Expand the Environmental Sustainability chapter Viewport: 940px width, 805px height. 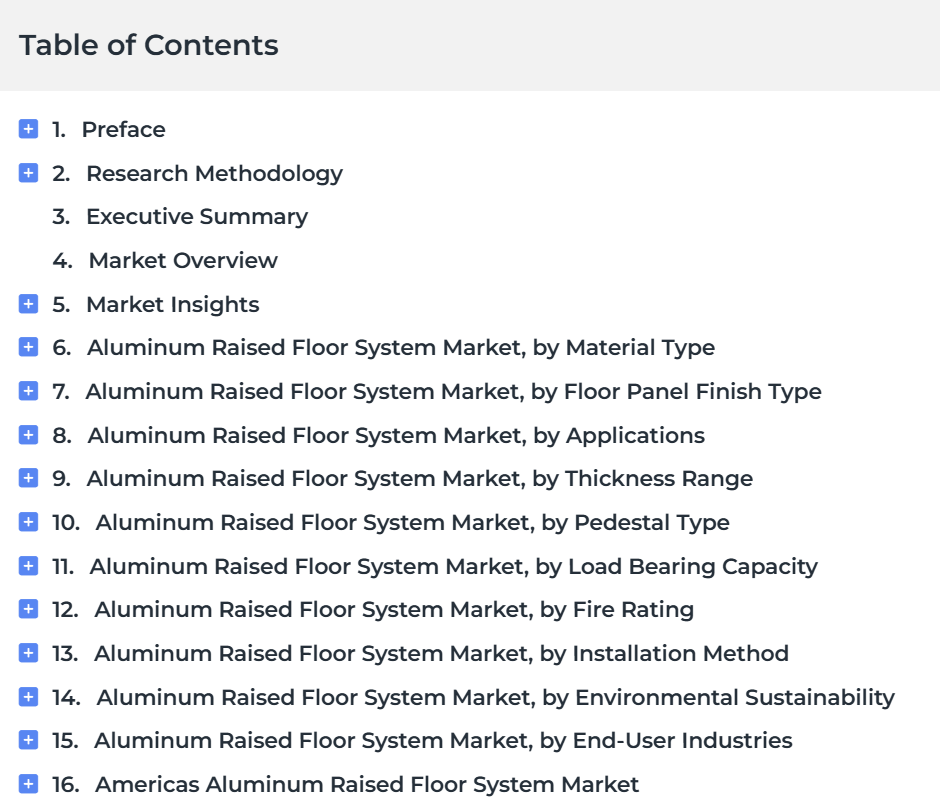28,697
